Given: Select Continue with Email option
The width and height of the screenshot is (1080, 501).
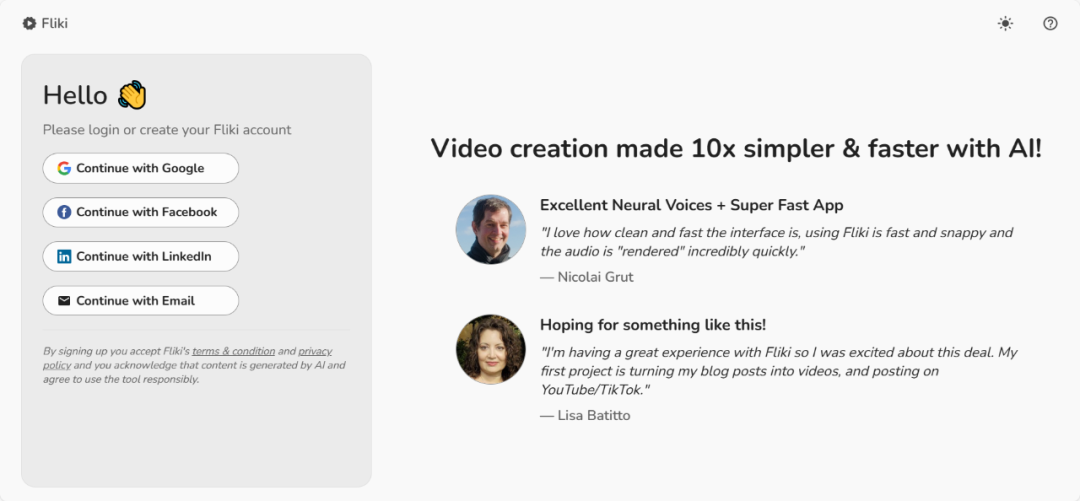Looking at the screenshot, I should pos(141,300).
